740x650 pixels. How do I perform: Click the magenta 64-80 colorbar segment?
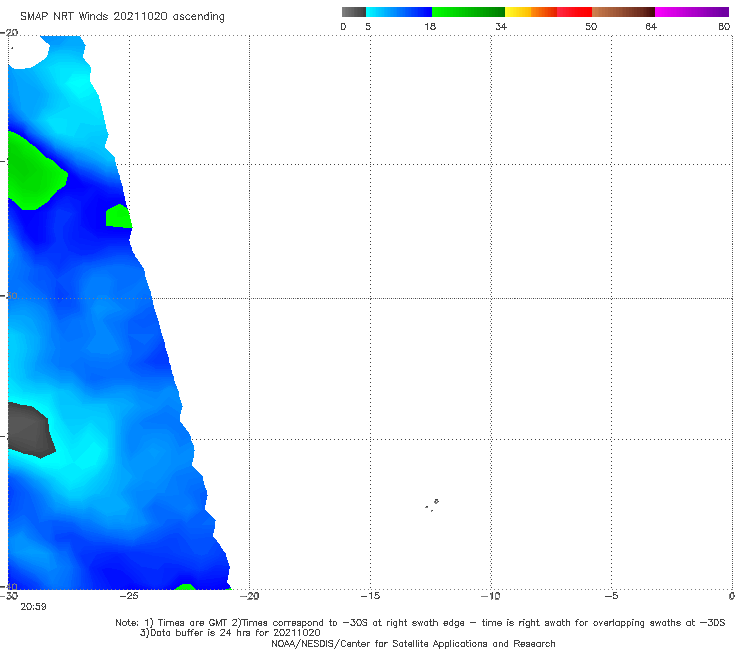[692, 12]
